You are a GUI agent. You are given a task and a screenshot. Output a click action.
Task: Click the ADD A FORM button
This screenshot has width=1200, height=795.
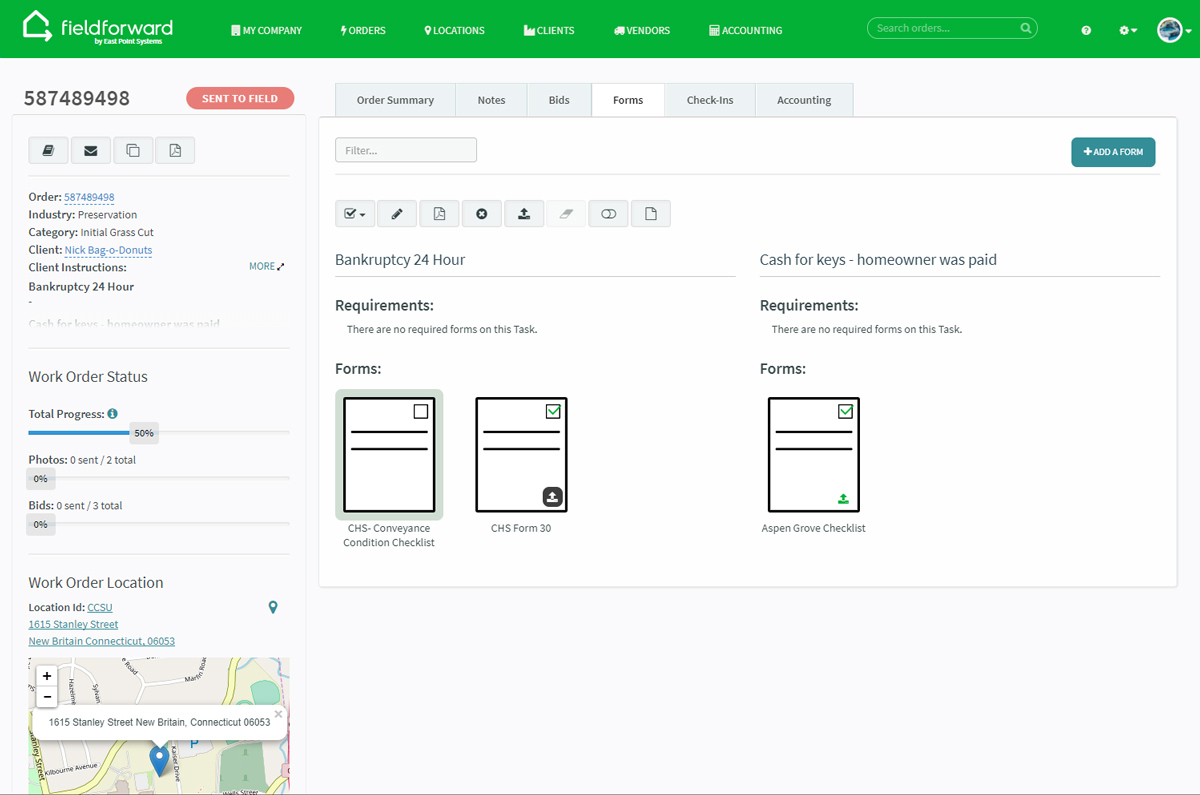point(1113,152)
